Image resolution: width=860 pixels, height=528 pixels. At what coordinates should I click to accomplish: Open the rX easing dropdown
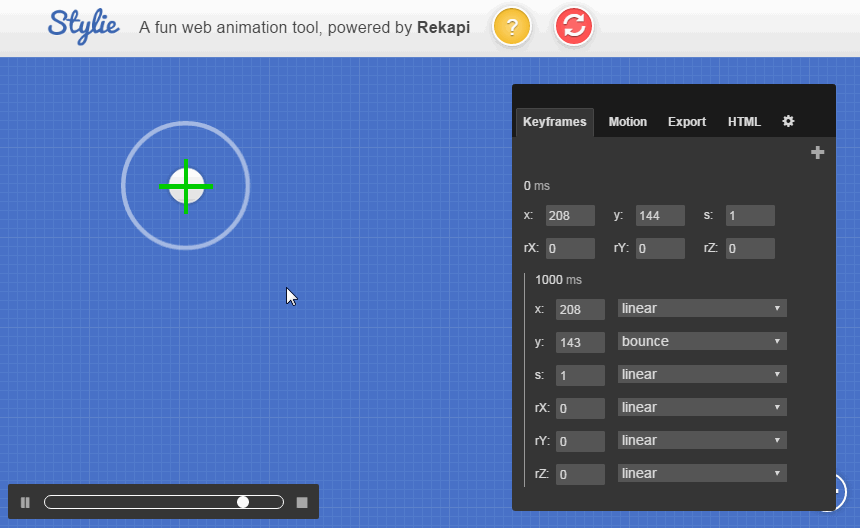pyautogui.click(x=701, y=407)
